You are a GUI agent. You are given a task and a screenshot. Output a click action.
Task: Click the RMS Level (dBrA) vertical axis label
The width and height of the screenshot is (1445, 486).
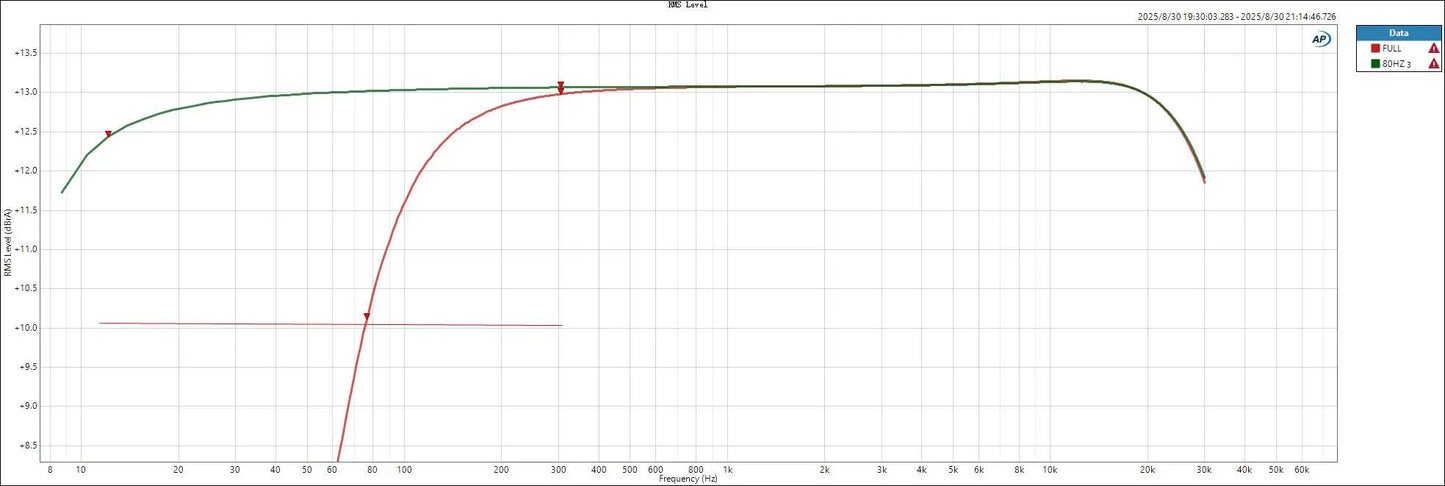8,243
